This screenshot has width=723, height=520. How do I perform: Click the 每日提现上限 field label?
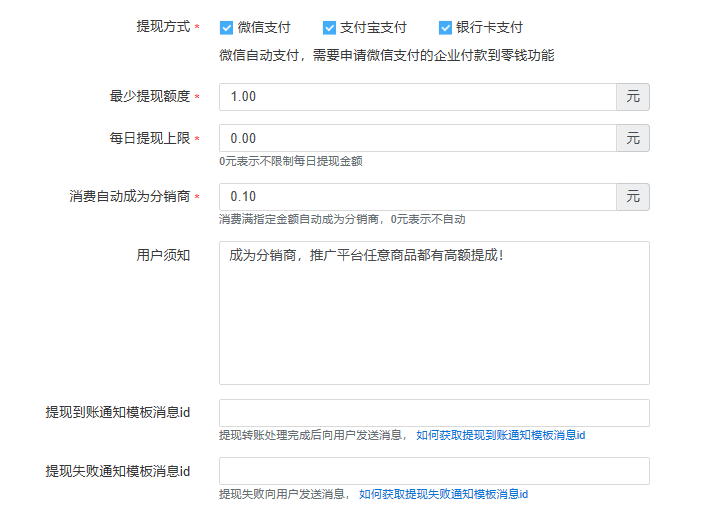[150, 139]
